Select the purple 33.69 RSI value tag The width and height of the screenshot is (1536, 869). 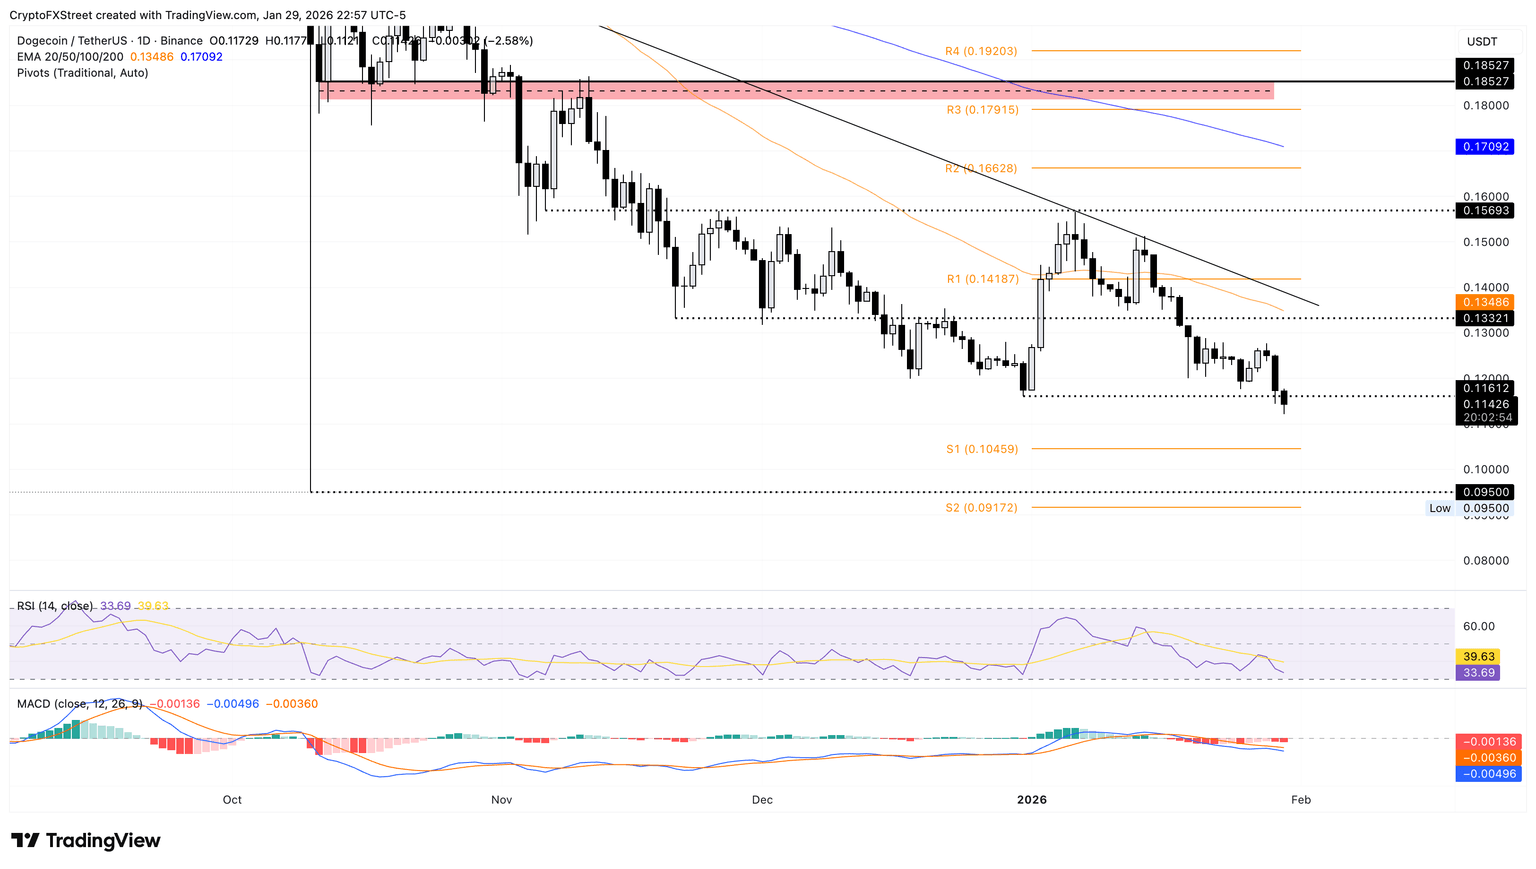[x=1477, y=673]
